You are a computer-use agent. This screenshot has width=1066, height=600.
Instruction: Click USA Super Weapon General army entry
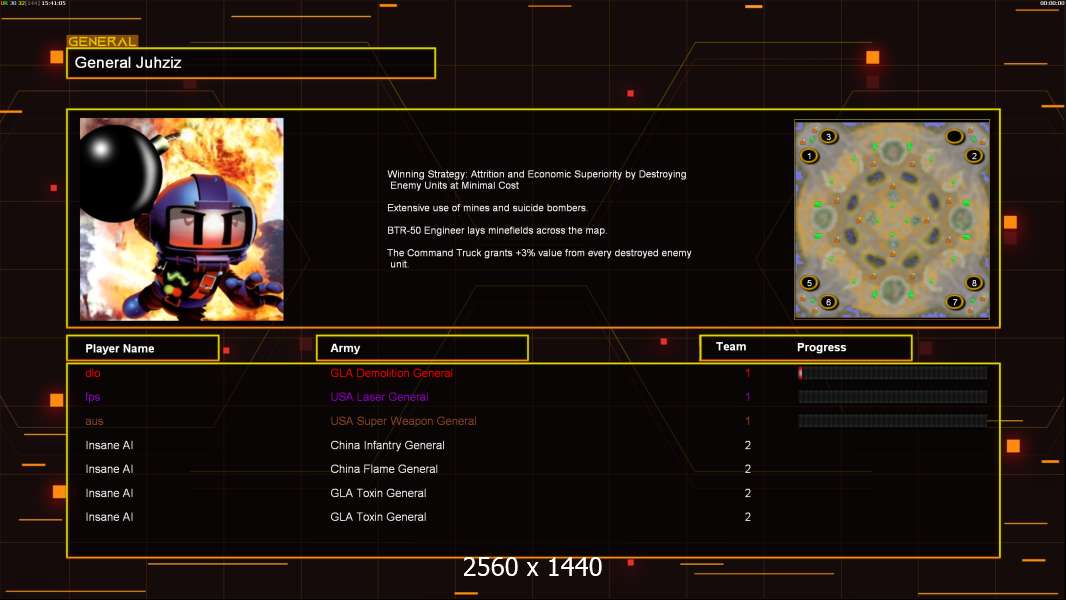point(403,421)
